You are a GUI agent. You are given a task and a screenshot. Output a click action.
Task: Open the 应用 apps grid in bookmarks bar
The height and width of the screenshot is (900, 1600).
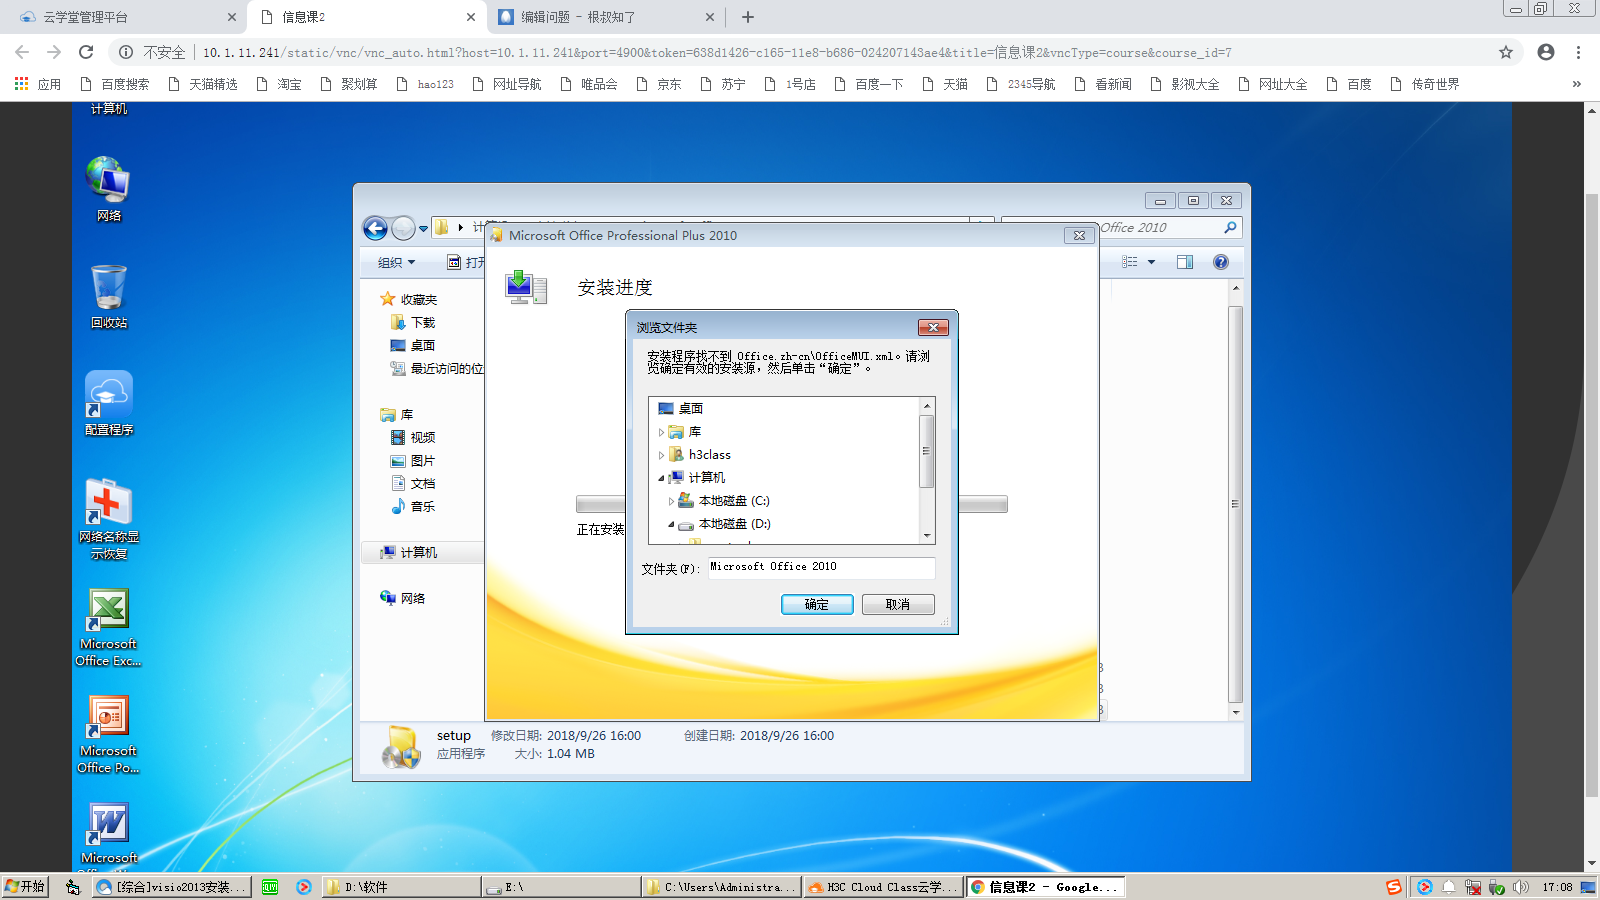(37, 84)
